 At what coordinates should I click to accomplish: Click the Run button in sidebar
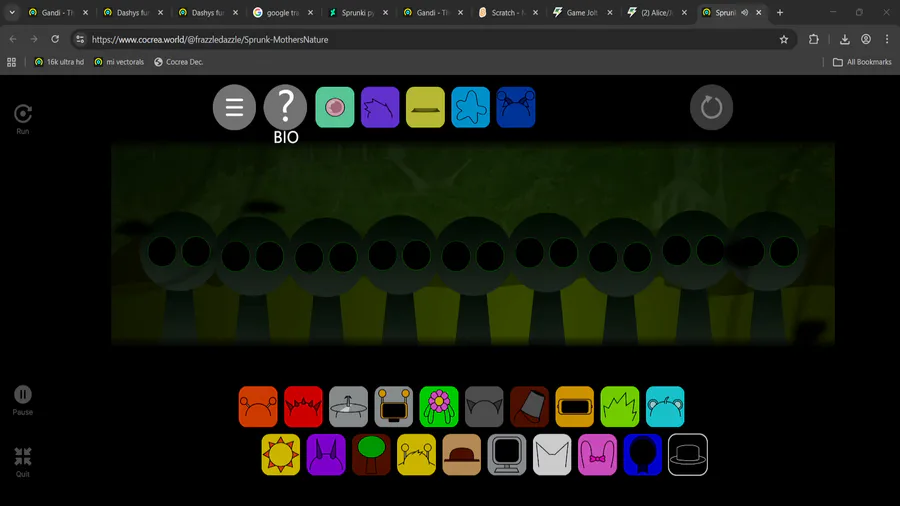pos(22,119)
